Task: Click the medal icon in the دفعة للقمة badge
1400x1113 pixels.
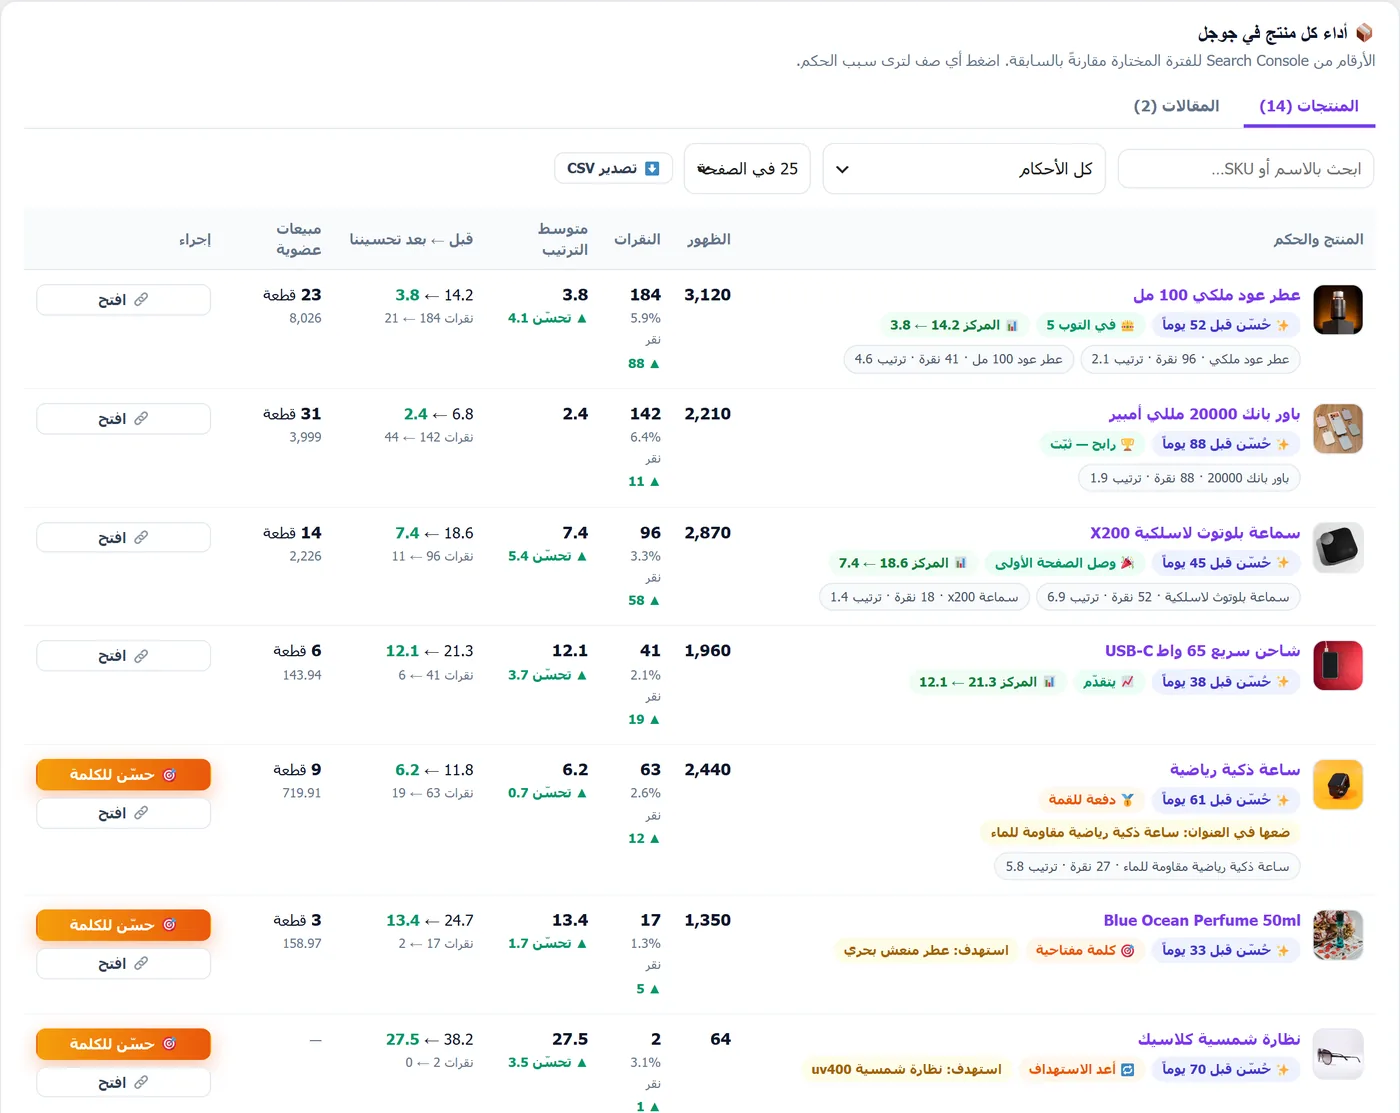Action: pos(1127,800)
